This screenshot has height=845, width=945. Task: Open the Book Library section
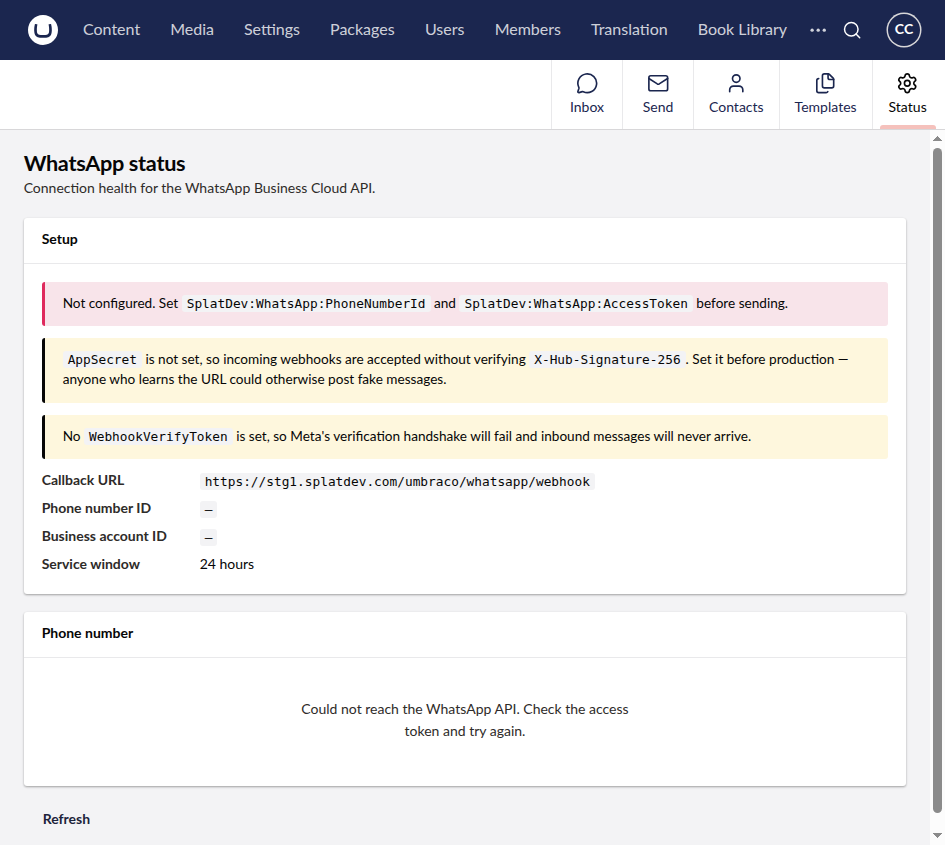(x=742, y=30)
